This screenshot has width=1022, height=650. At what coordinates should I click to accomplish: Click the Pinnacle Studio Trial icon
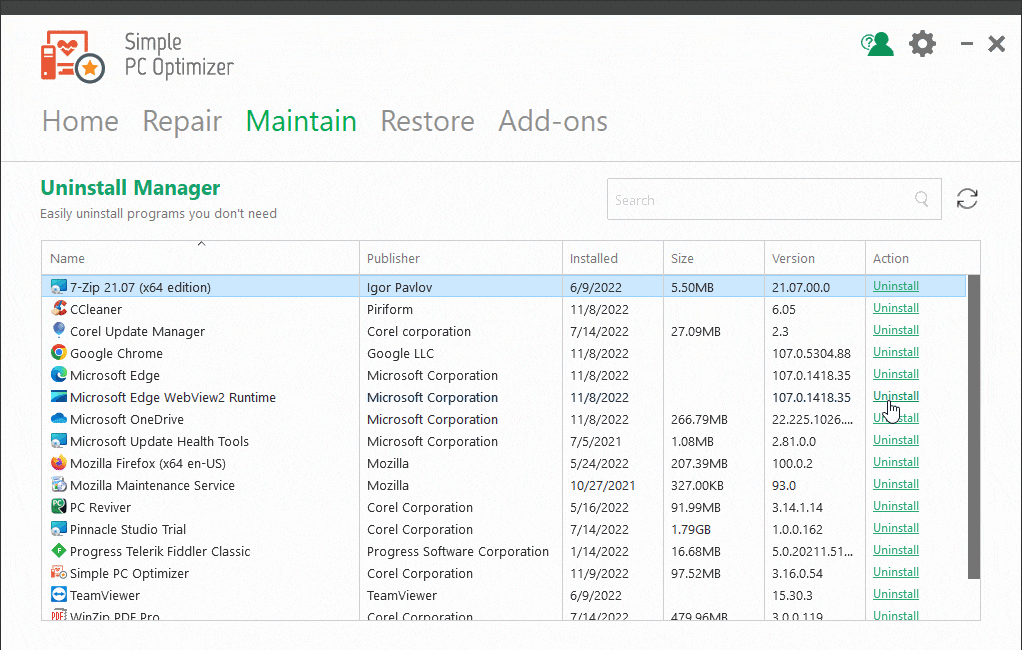coord(59,529)
